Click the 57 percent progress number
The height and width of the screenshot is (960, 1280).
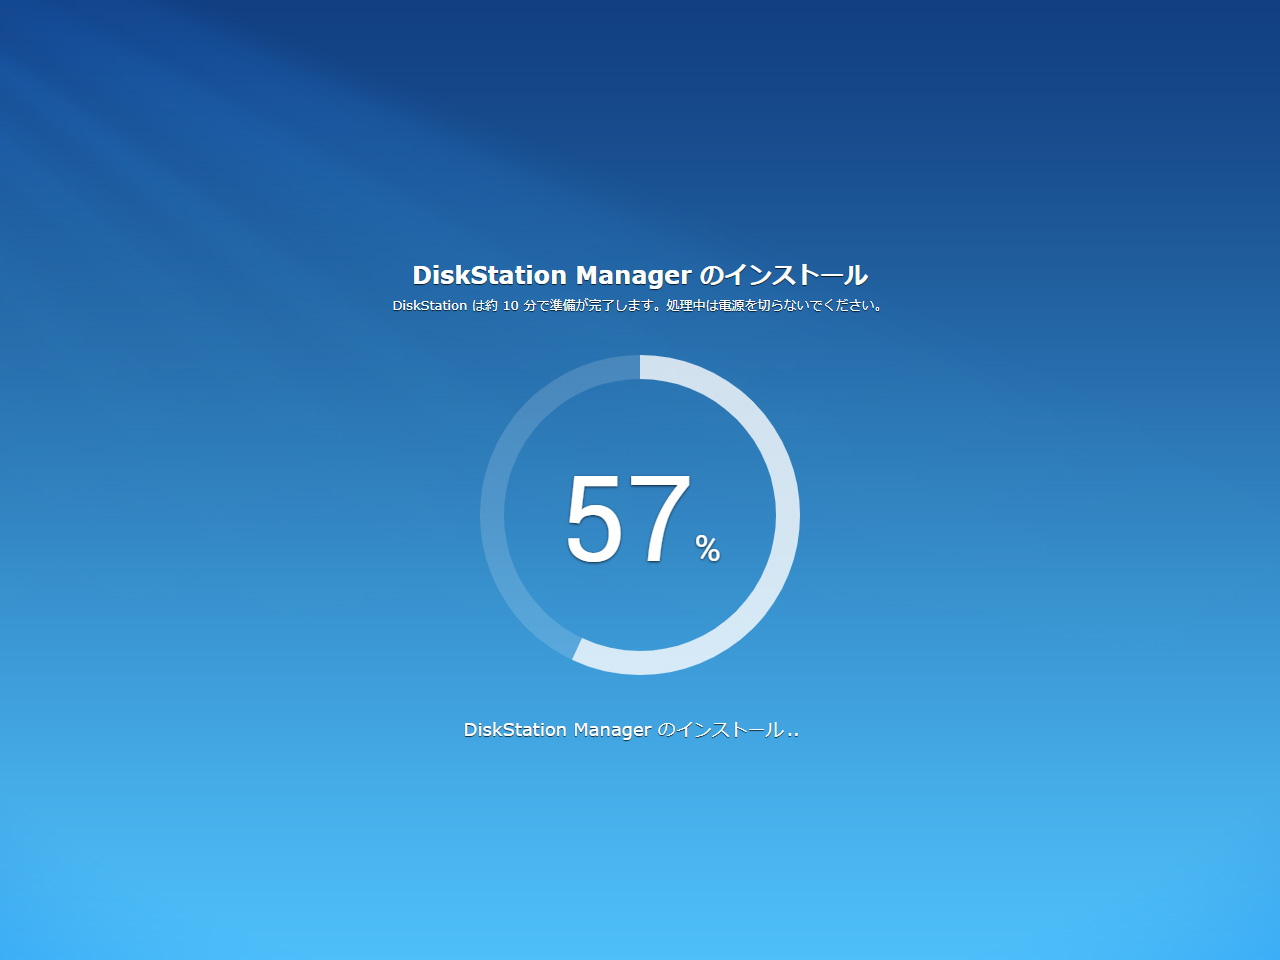pos(628,519)
